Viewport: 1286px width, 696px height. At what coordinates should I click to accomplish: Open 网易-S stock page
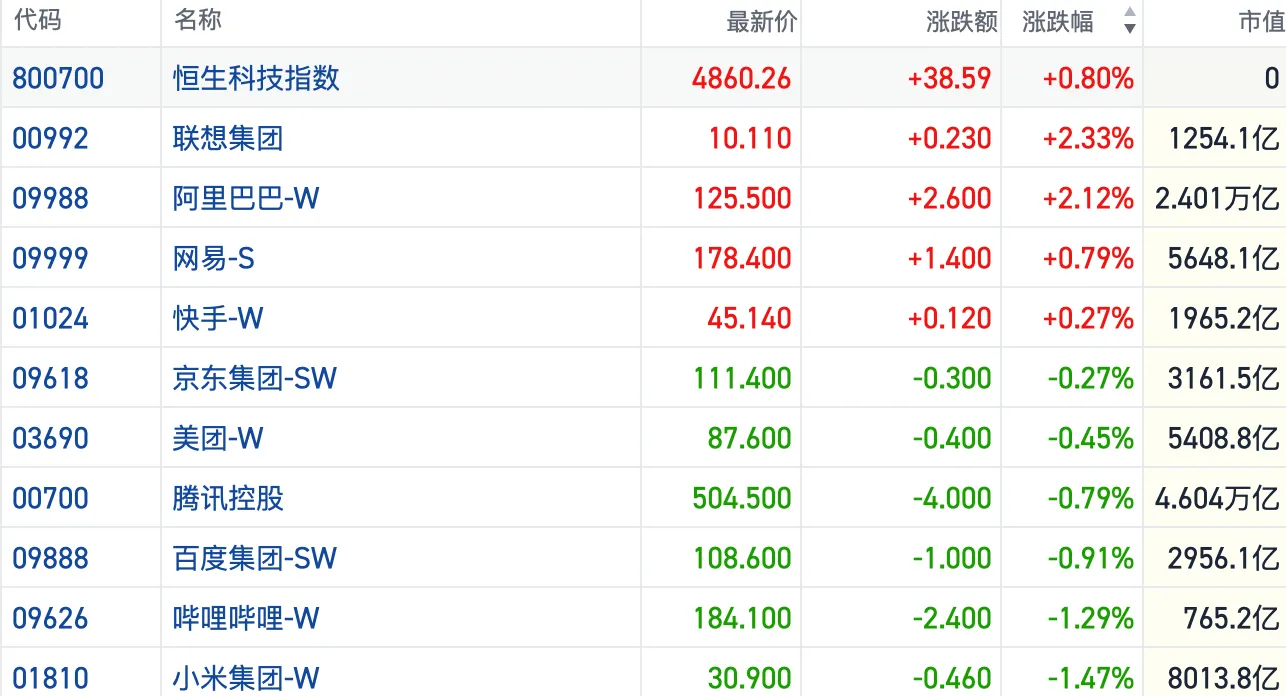pyautogui.click(x=213, y=258)
